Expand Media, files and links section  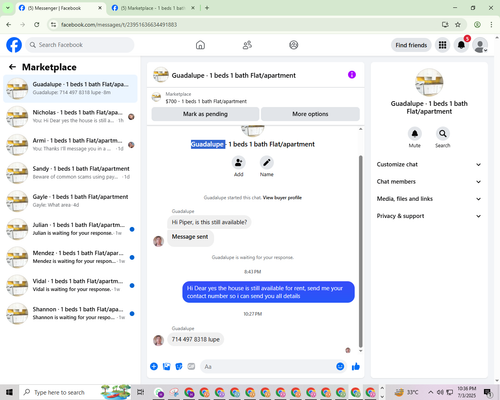429,199
